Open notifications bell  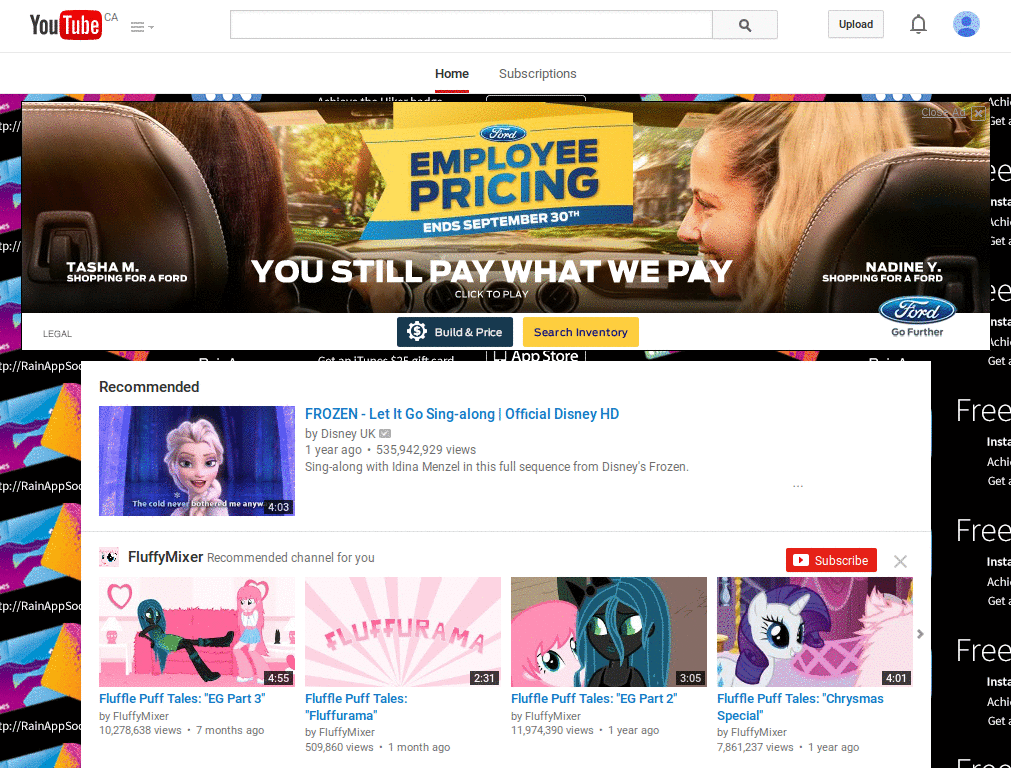click(918, 24)
